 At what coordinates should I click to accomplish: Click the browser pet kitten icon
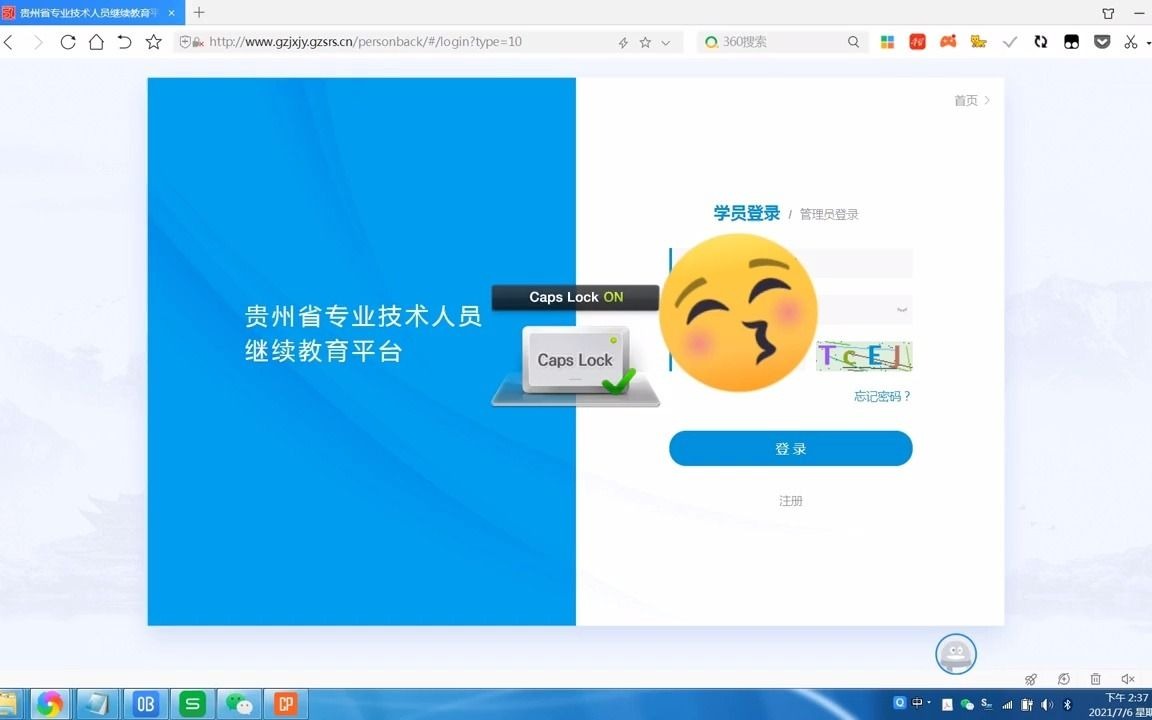[978, 41]
